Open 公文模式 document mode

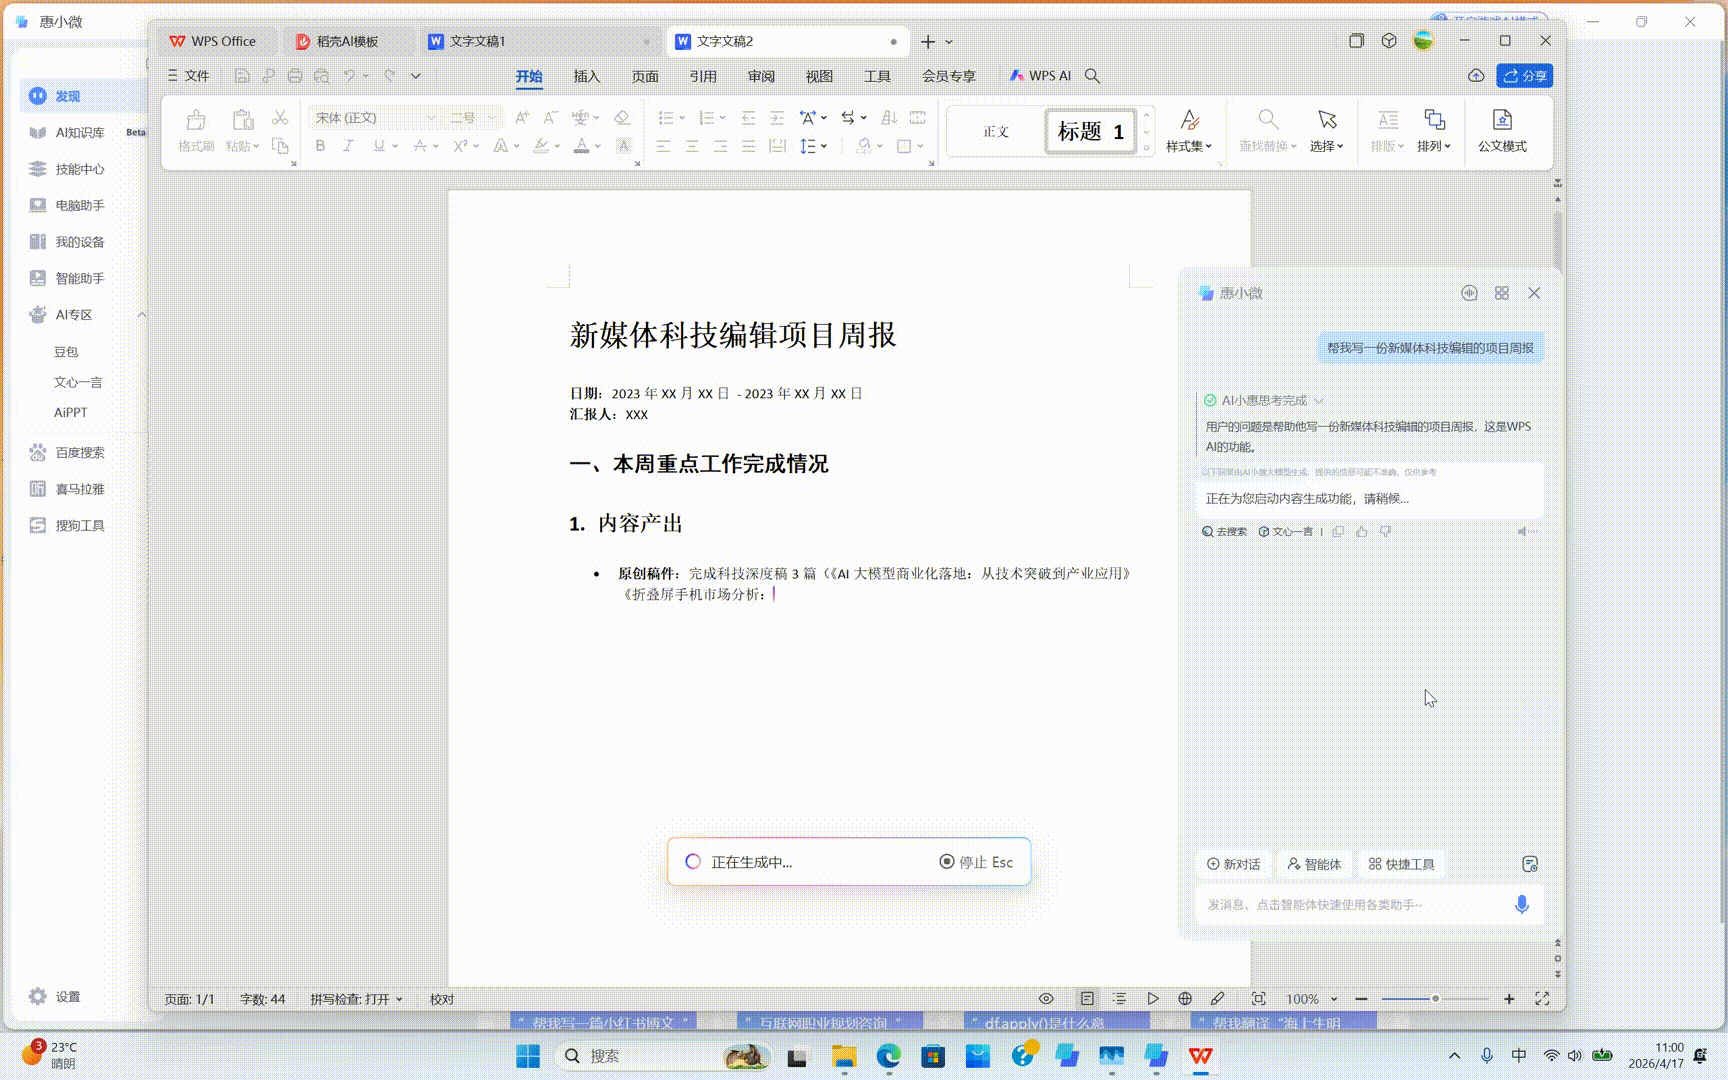[x=1501, y=130]
